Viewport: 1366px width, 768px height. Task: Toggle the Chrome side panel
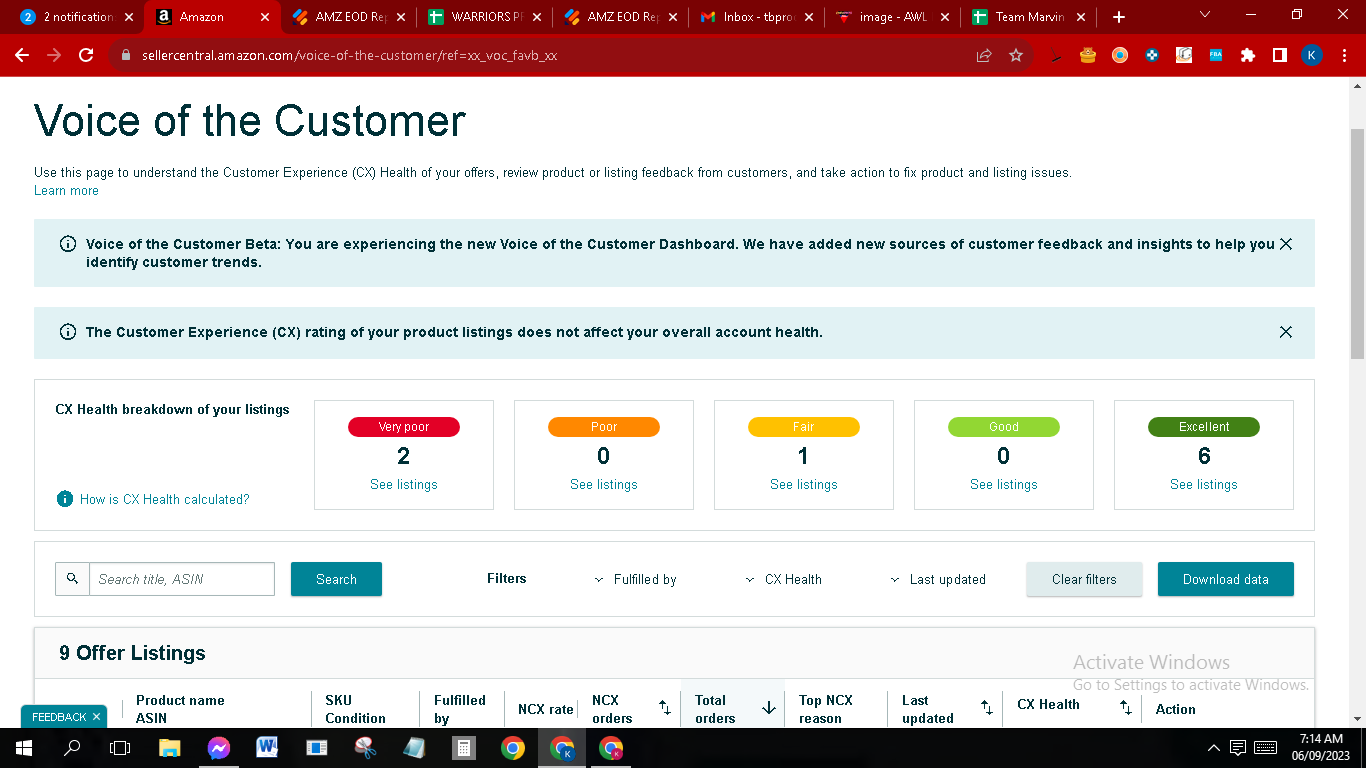click(x=1280, y=55)
